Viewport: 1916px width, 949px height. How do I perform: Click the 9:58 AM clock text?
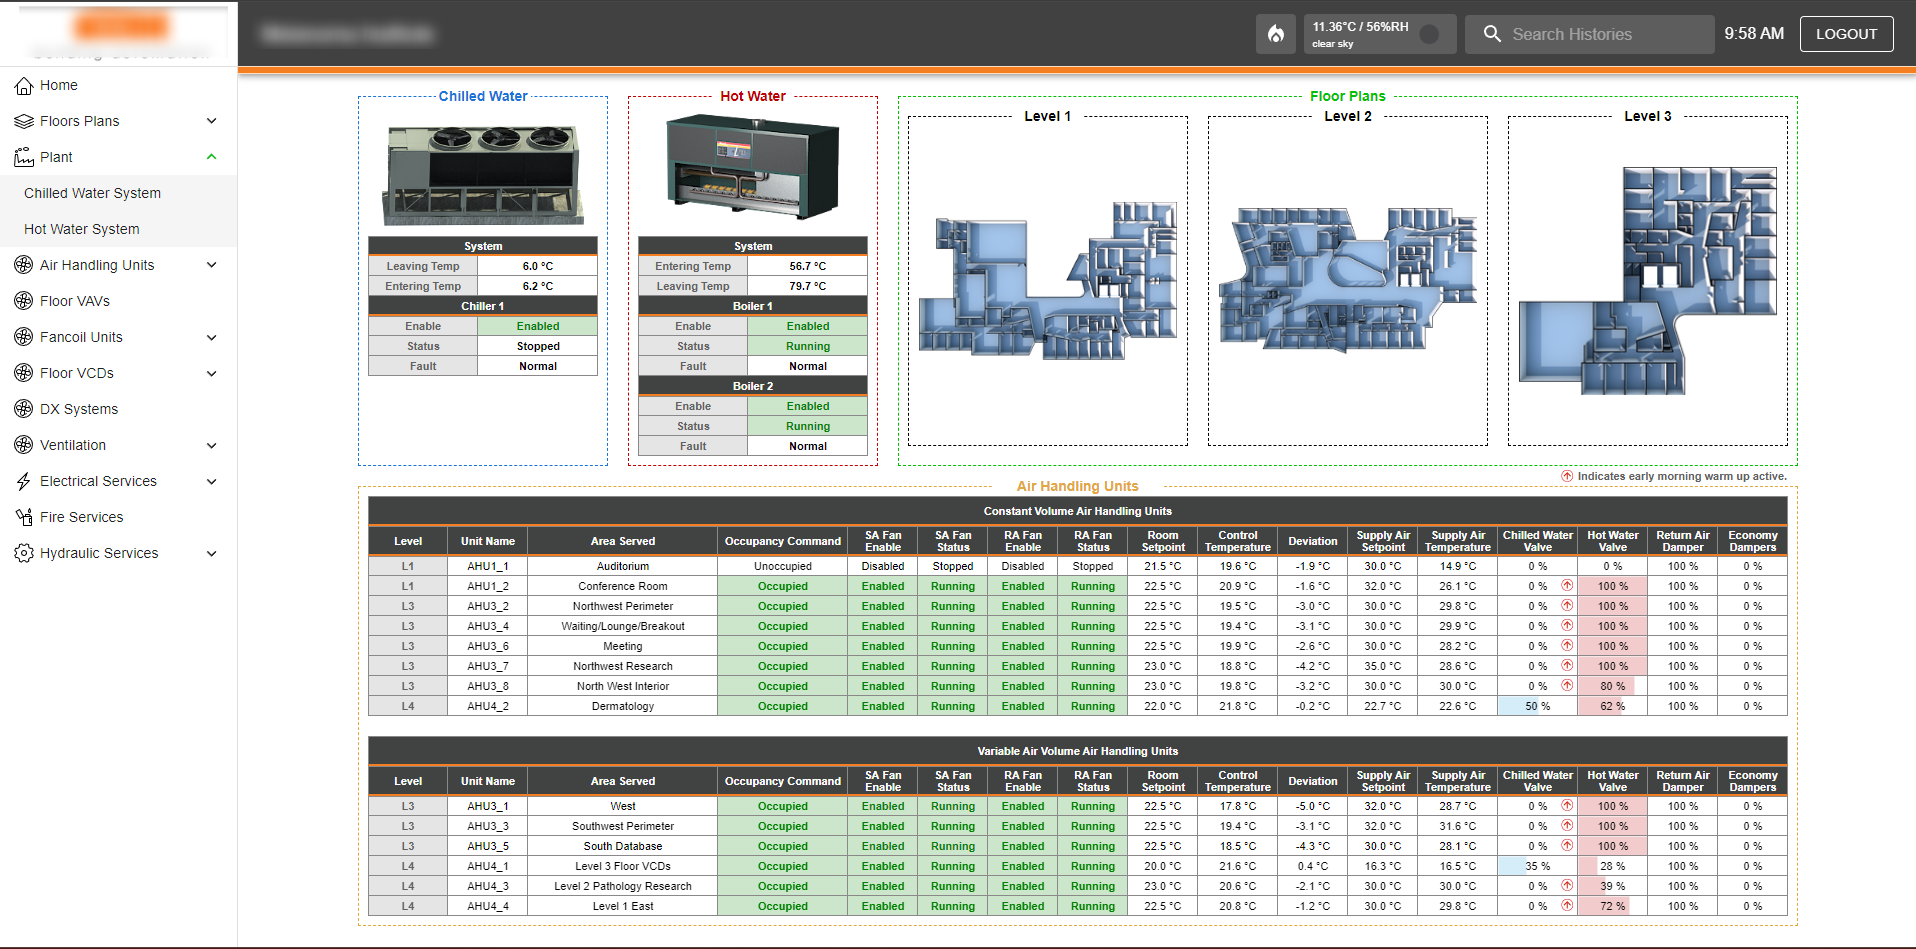point(1754,34)
